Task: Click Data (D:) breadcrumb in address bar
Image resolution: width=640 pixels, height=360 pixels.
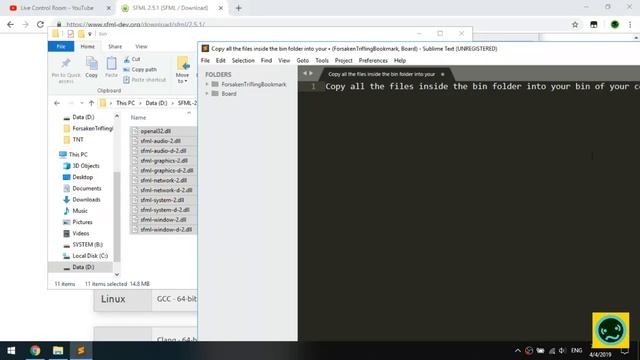Action: point(156,103)
